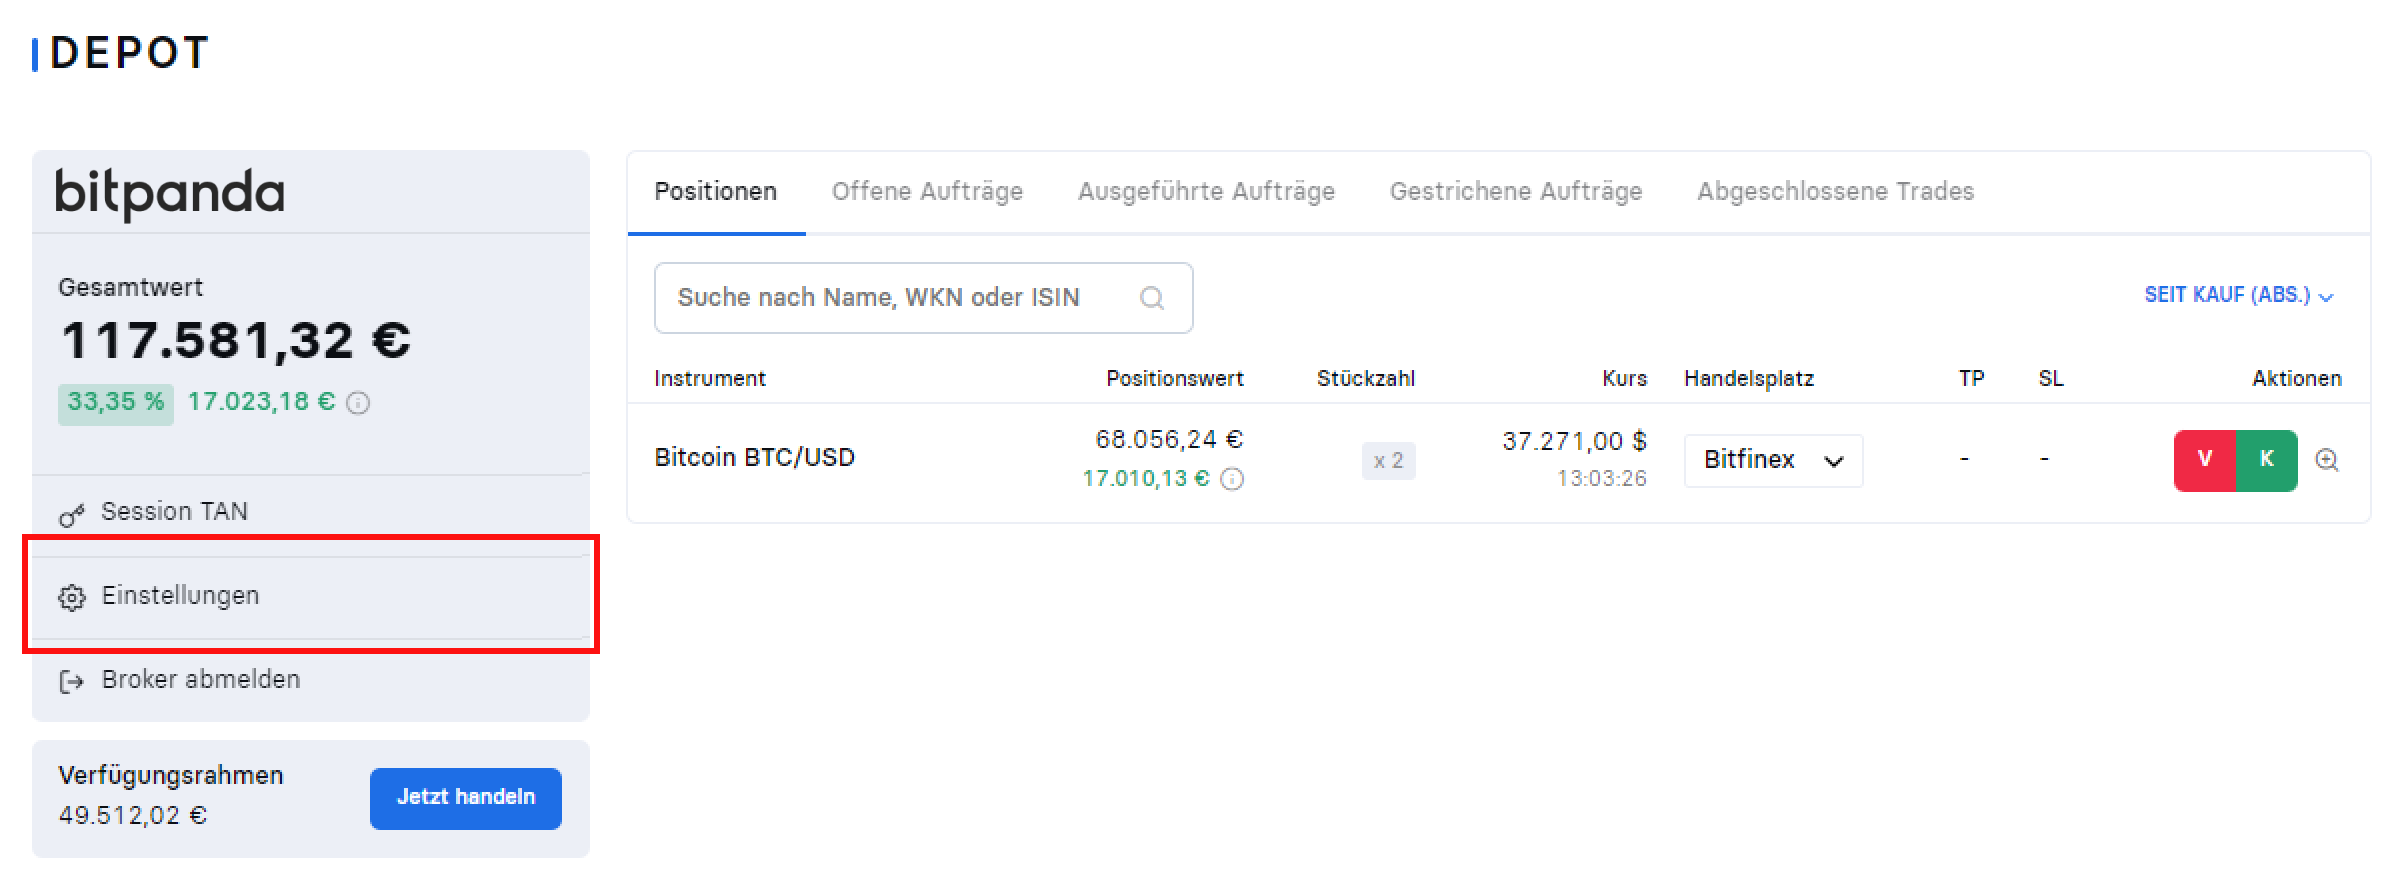Focus the Name, WKN oder ISIN search field
Viewport: 2402px width, 894px height.
coord(923,298)
